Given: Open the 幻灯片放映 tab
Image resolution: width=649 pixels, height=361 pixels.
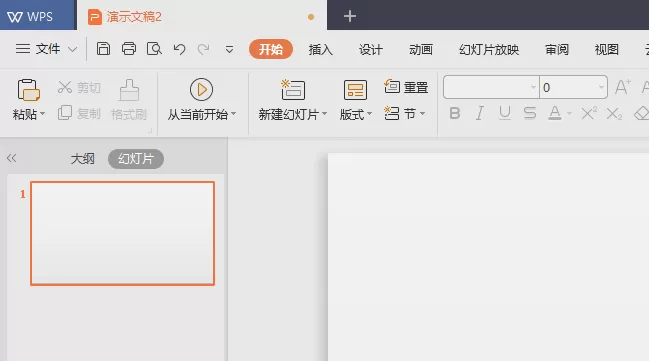Looking at the screenshot, I should pos(489,50).
